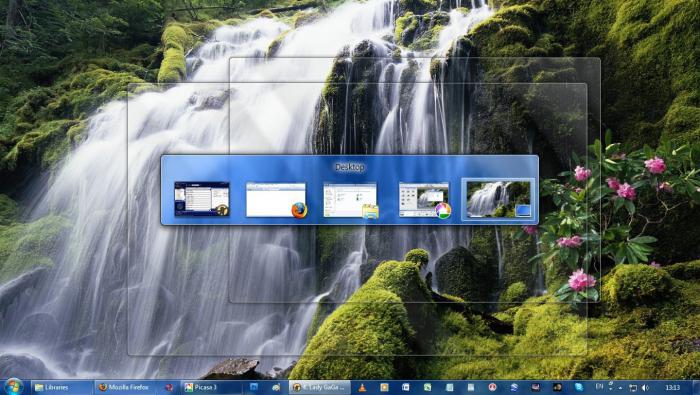Launch VLC from the orange cone icon

pos(362,387)
